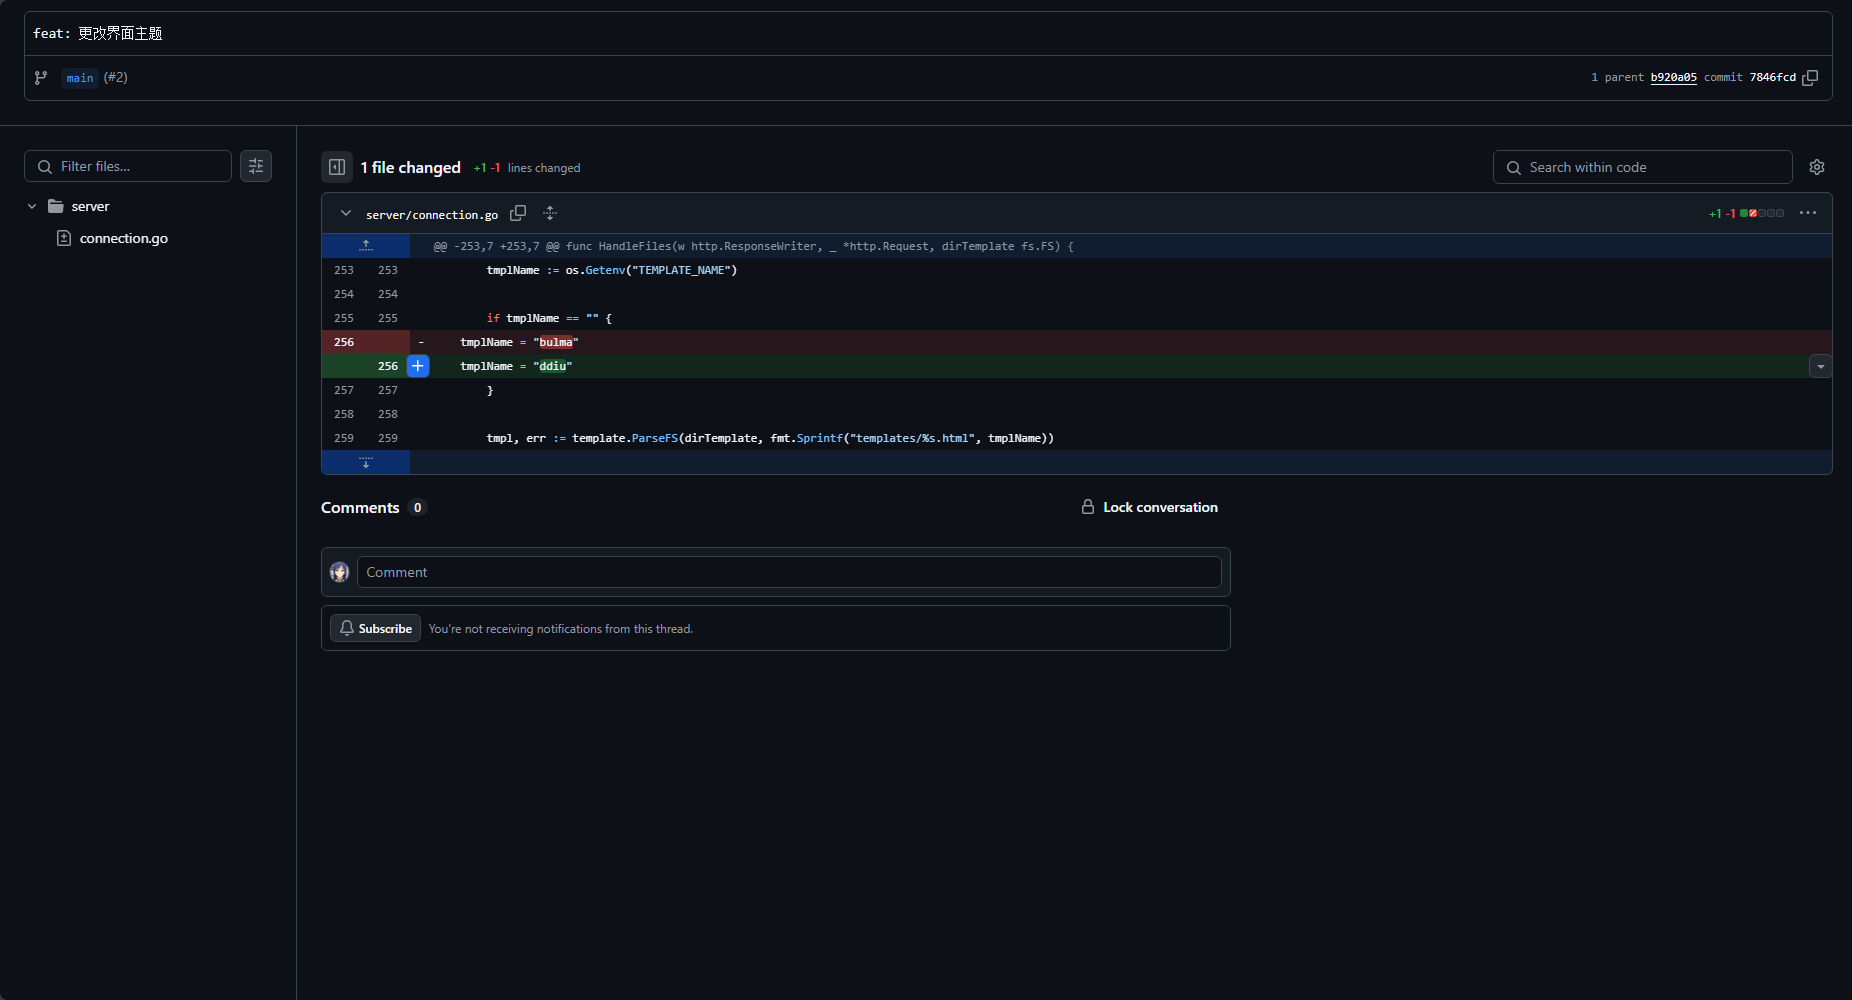Subscribe to this thread's notifications

pos(375,628)
